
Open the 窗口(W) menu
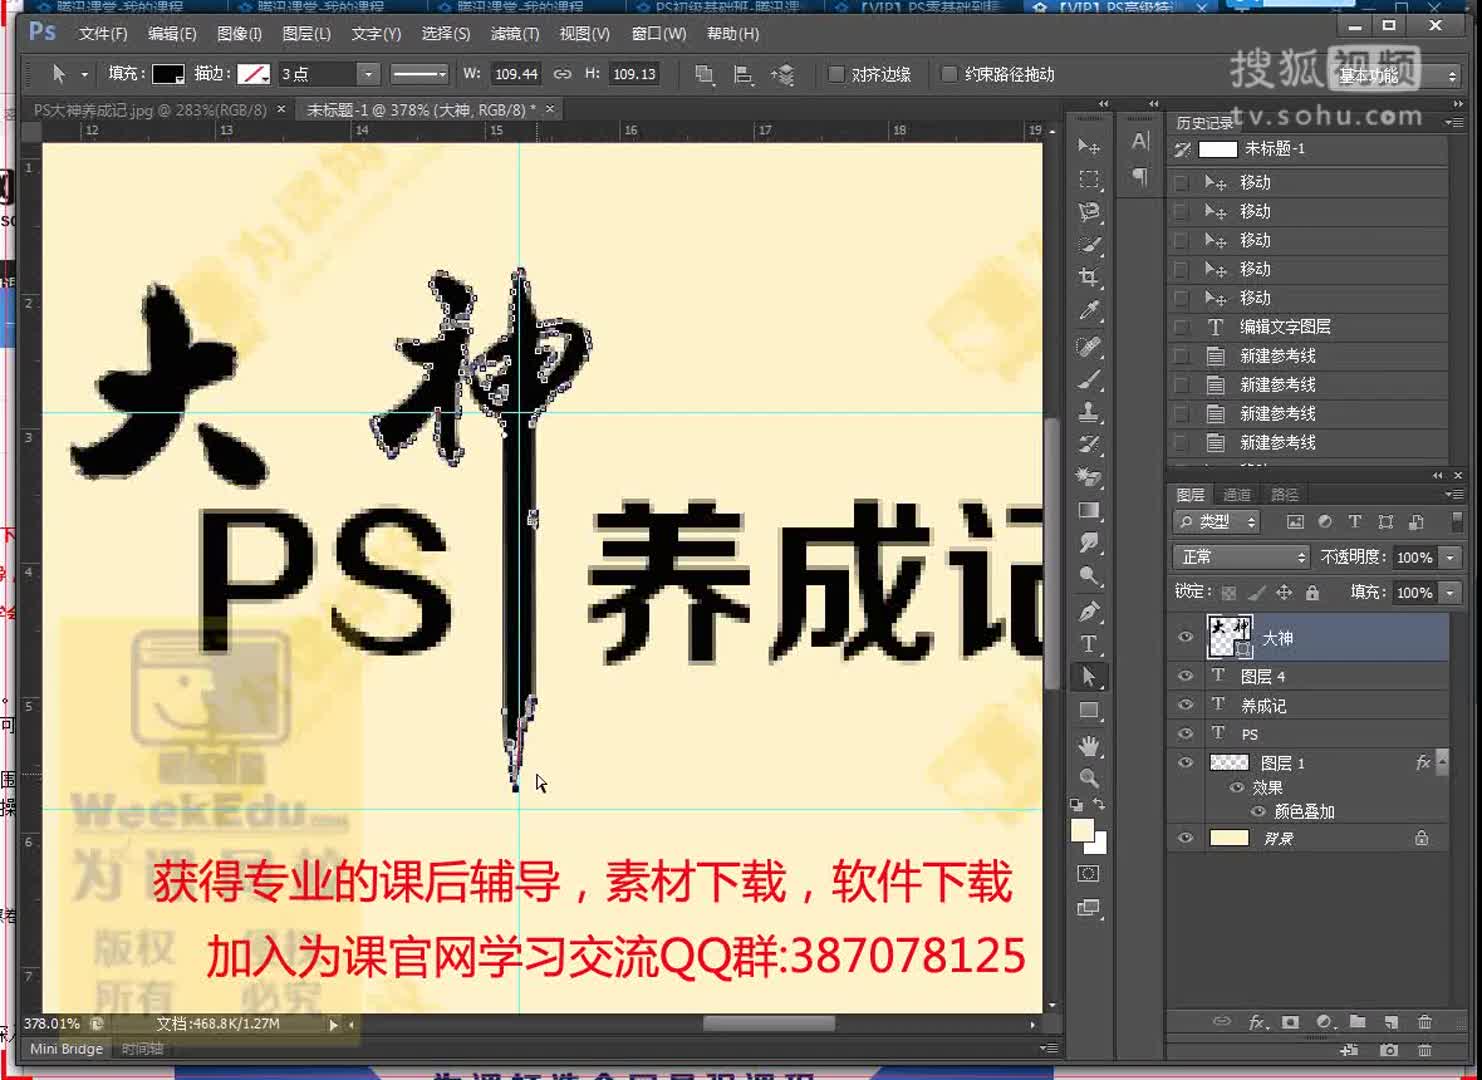tap(659, 33)
